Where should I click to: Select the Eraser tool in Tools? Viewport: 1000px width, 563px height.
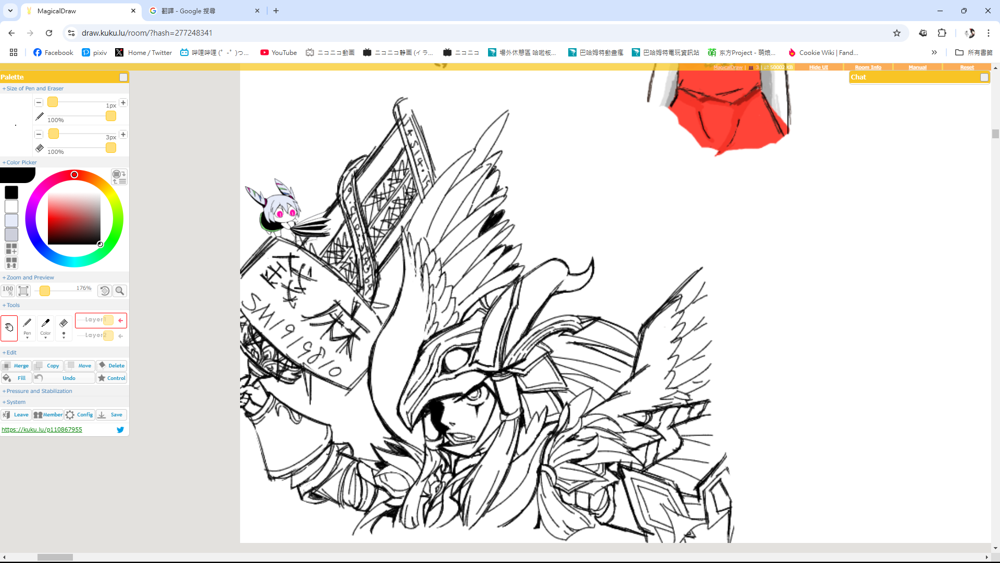(x=63, y=326)
